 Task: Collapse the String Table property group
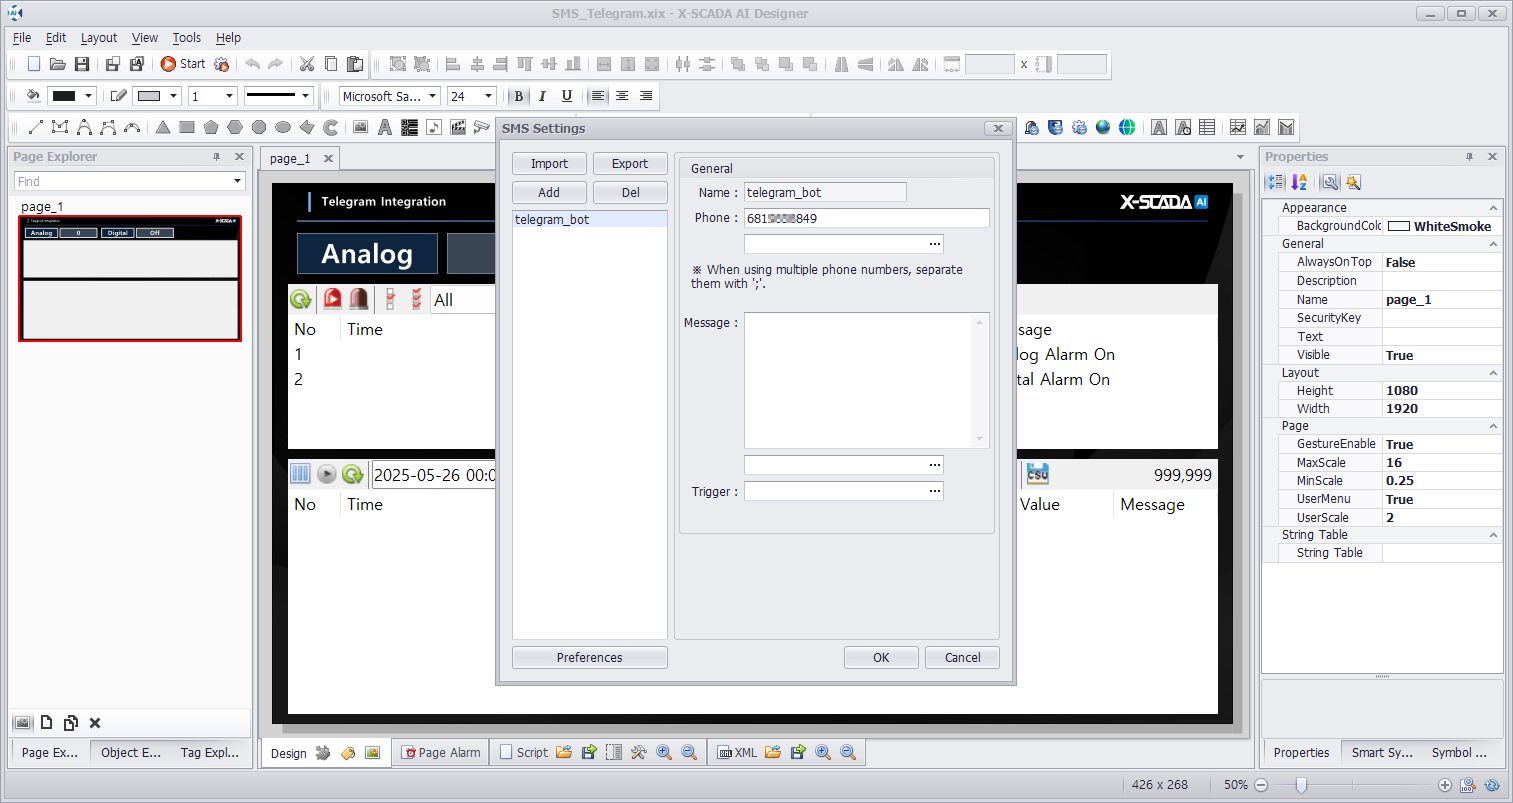(1494, 535)
